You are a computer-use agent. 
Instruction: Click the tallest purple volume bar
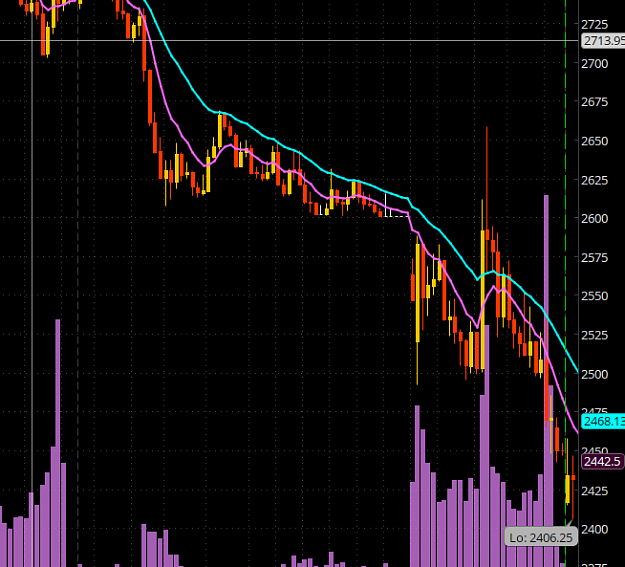coord(546,381)
